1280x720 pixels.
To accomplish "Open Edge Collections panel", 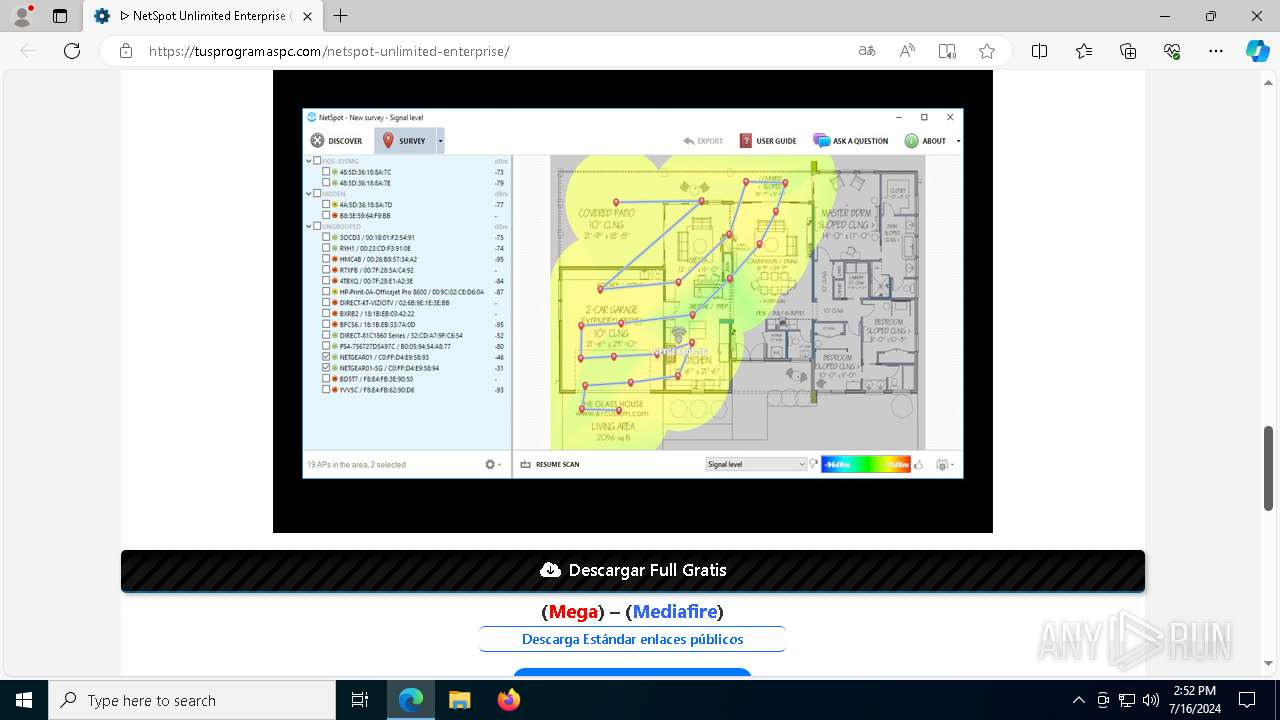I will [x=1128, y=51].
